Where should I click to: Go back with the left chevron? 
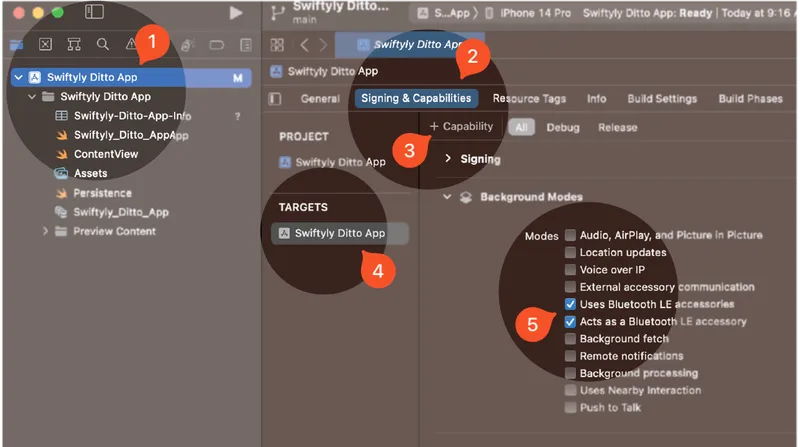[305, 45]
